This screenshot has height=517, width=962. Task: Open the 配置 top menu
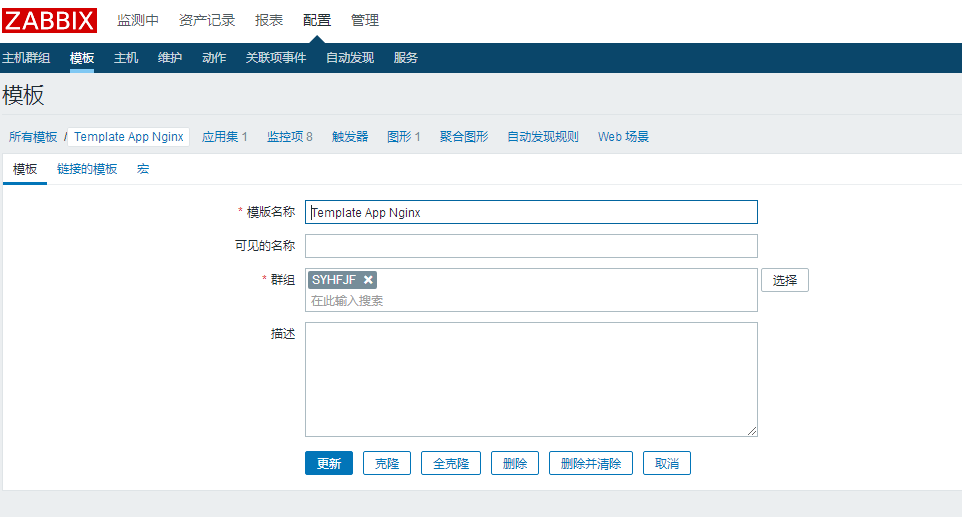click(x=317, y=20)
